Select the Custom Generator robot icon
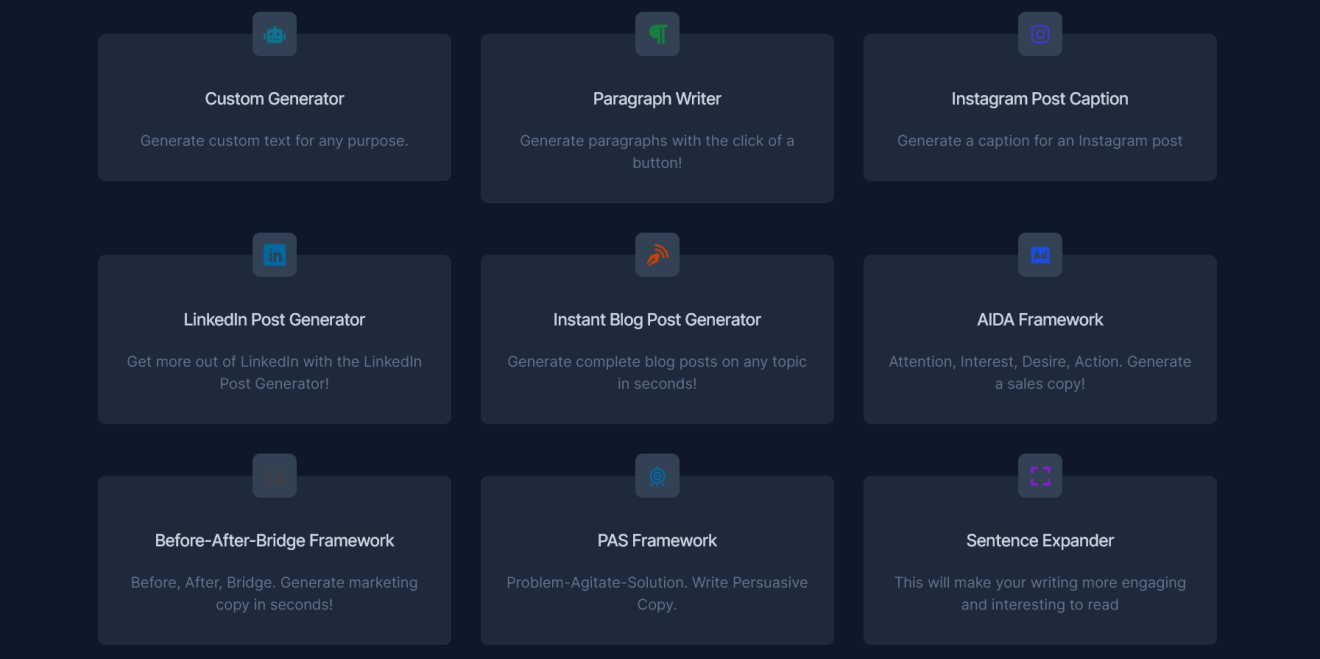 274,33
